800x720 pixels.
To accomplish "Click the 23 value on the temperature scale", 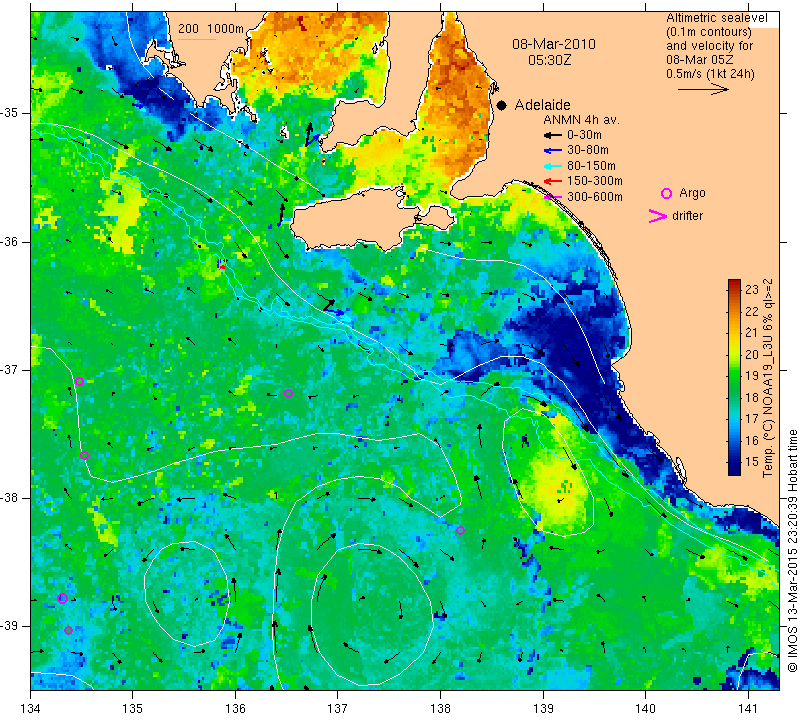I will point(752,290).
